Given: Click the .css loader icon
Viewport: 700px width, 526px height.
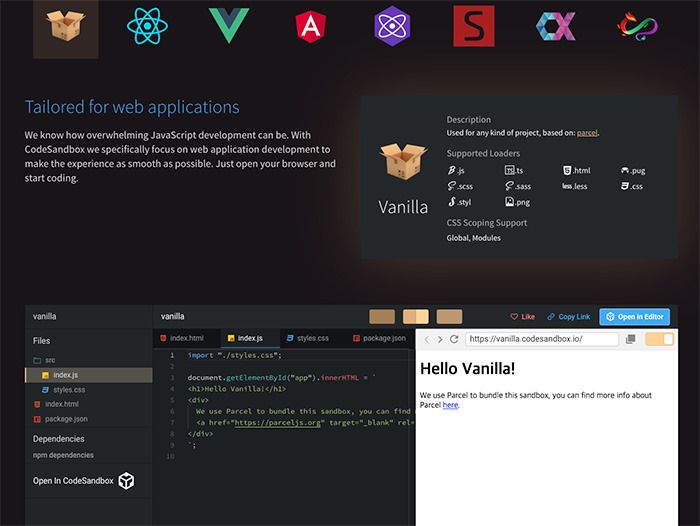Looking at the screenshot, I should click(625, 186).
